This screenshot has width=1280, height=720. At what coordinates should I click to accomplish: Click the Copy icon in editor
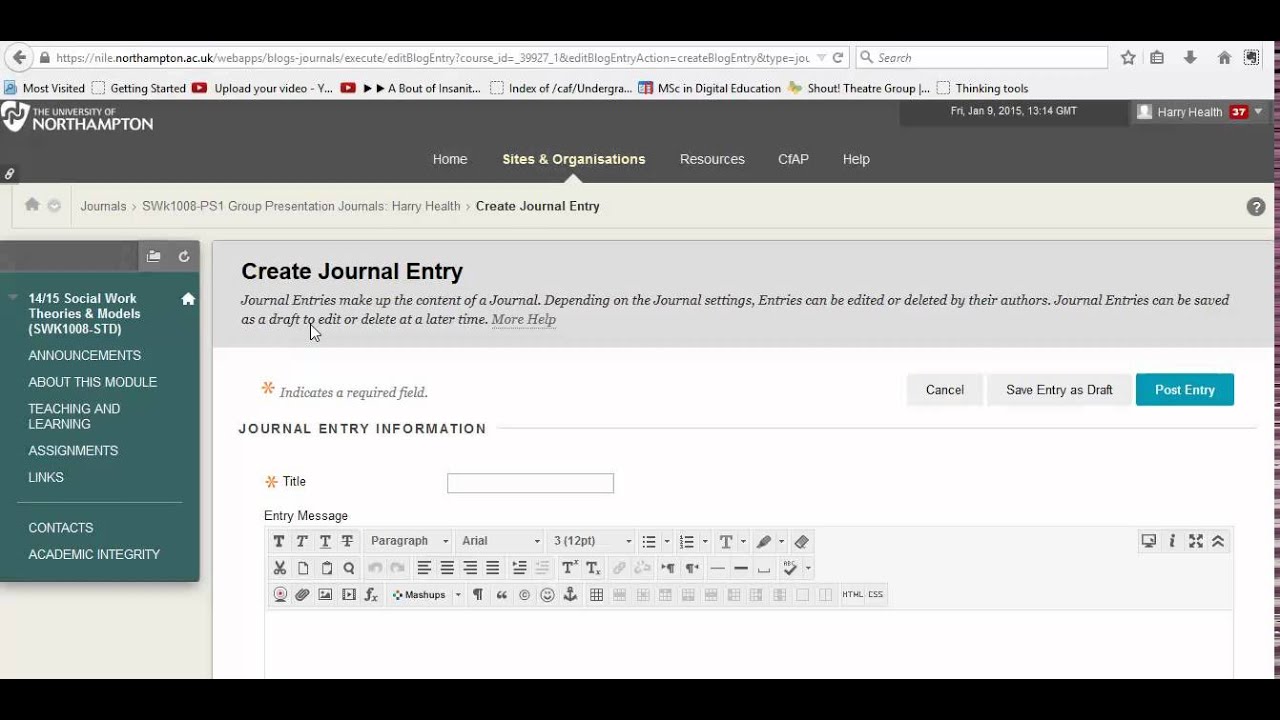[303, 568]
